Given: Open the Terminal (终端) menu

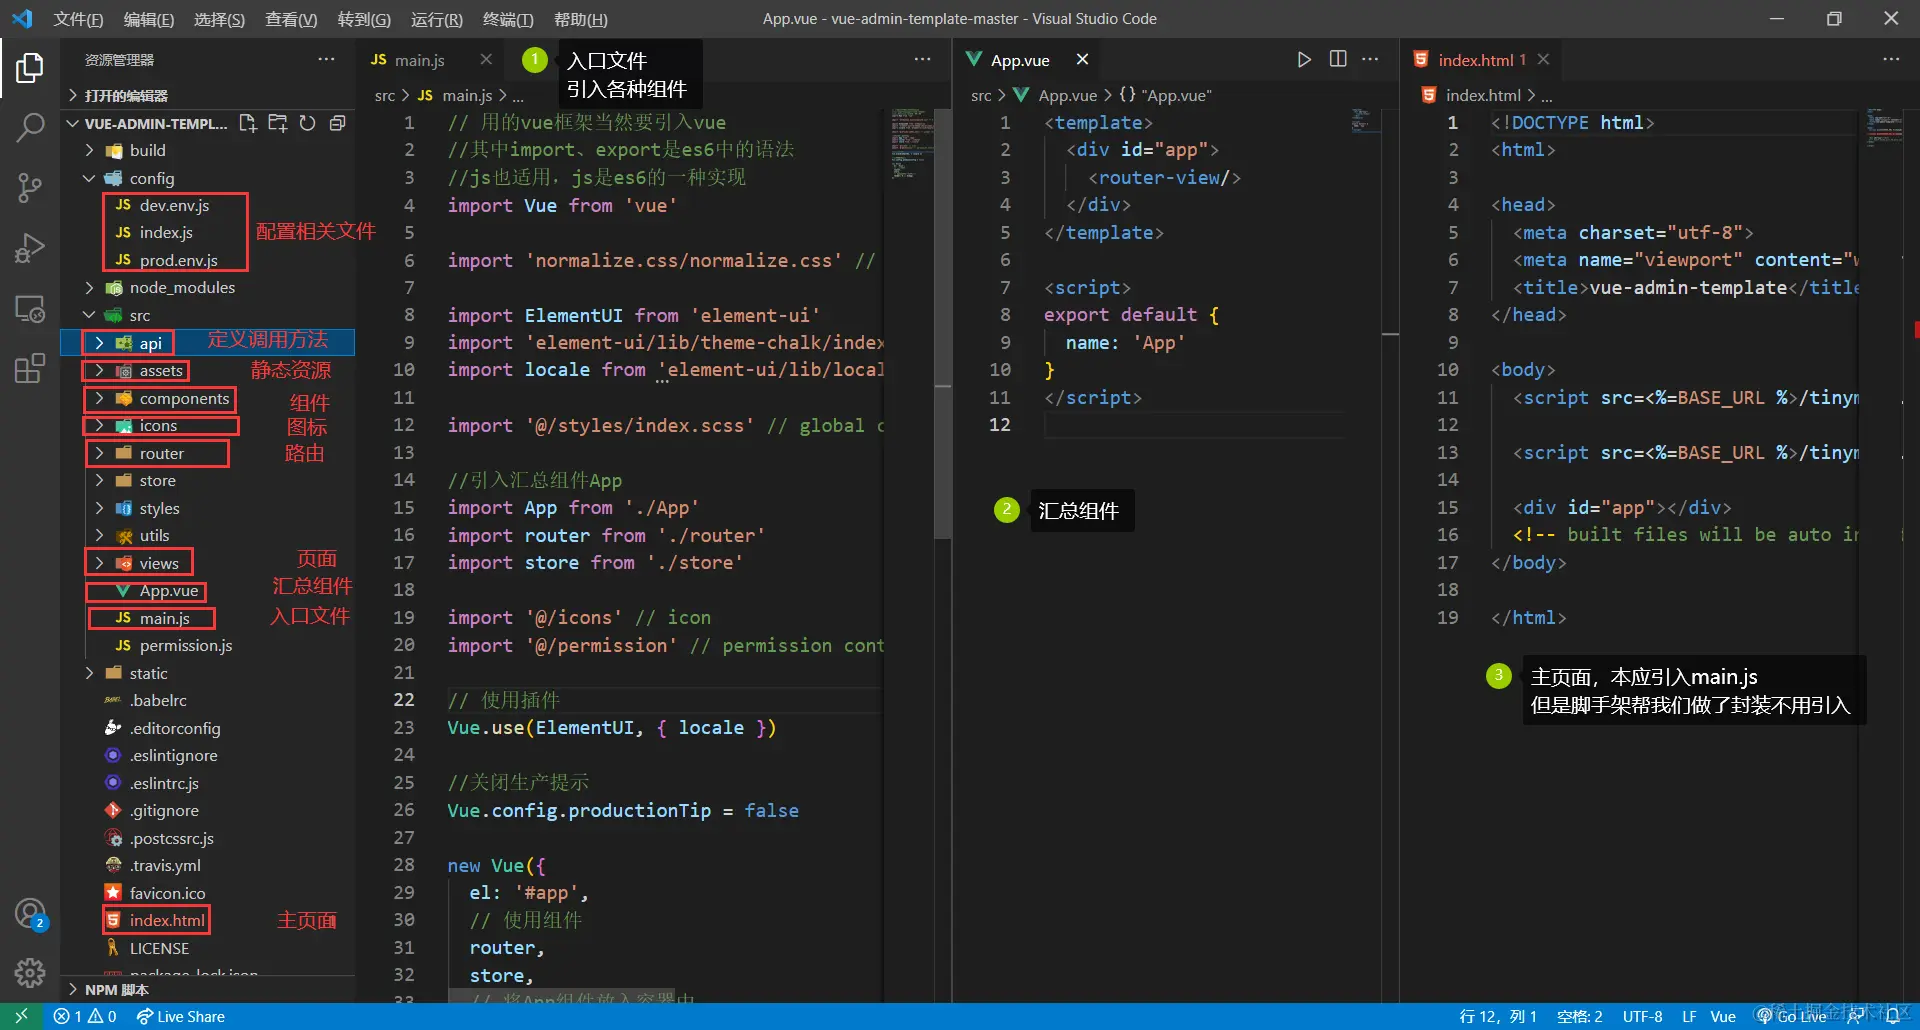Looking at the screenshot, I should 508,19.
